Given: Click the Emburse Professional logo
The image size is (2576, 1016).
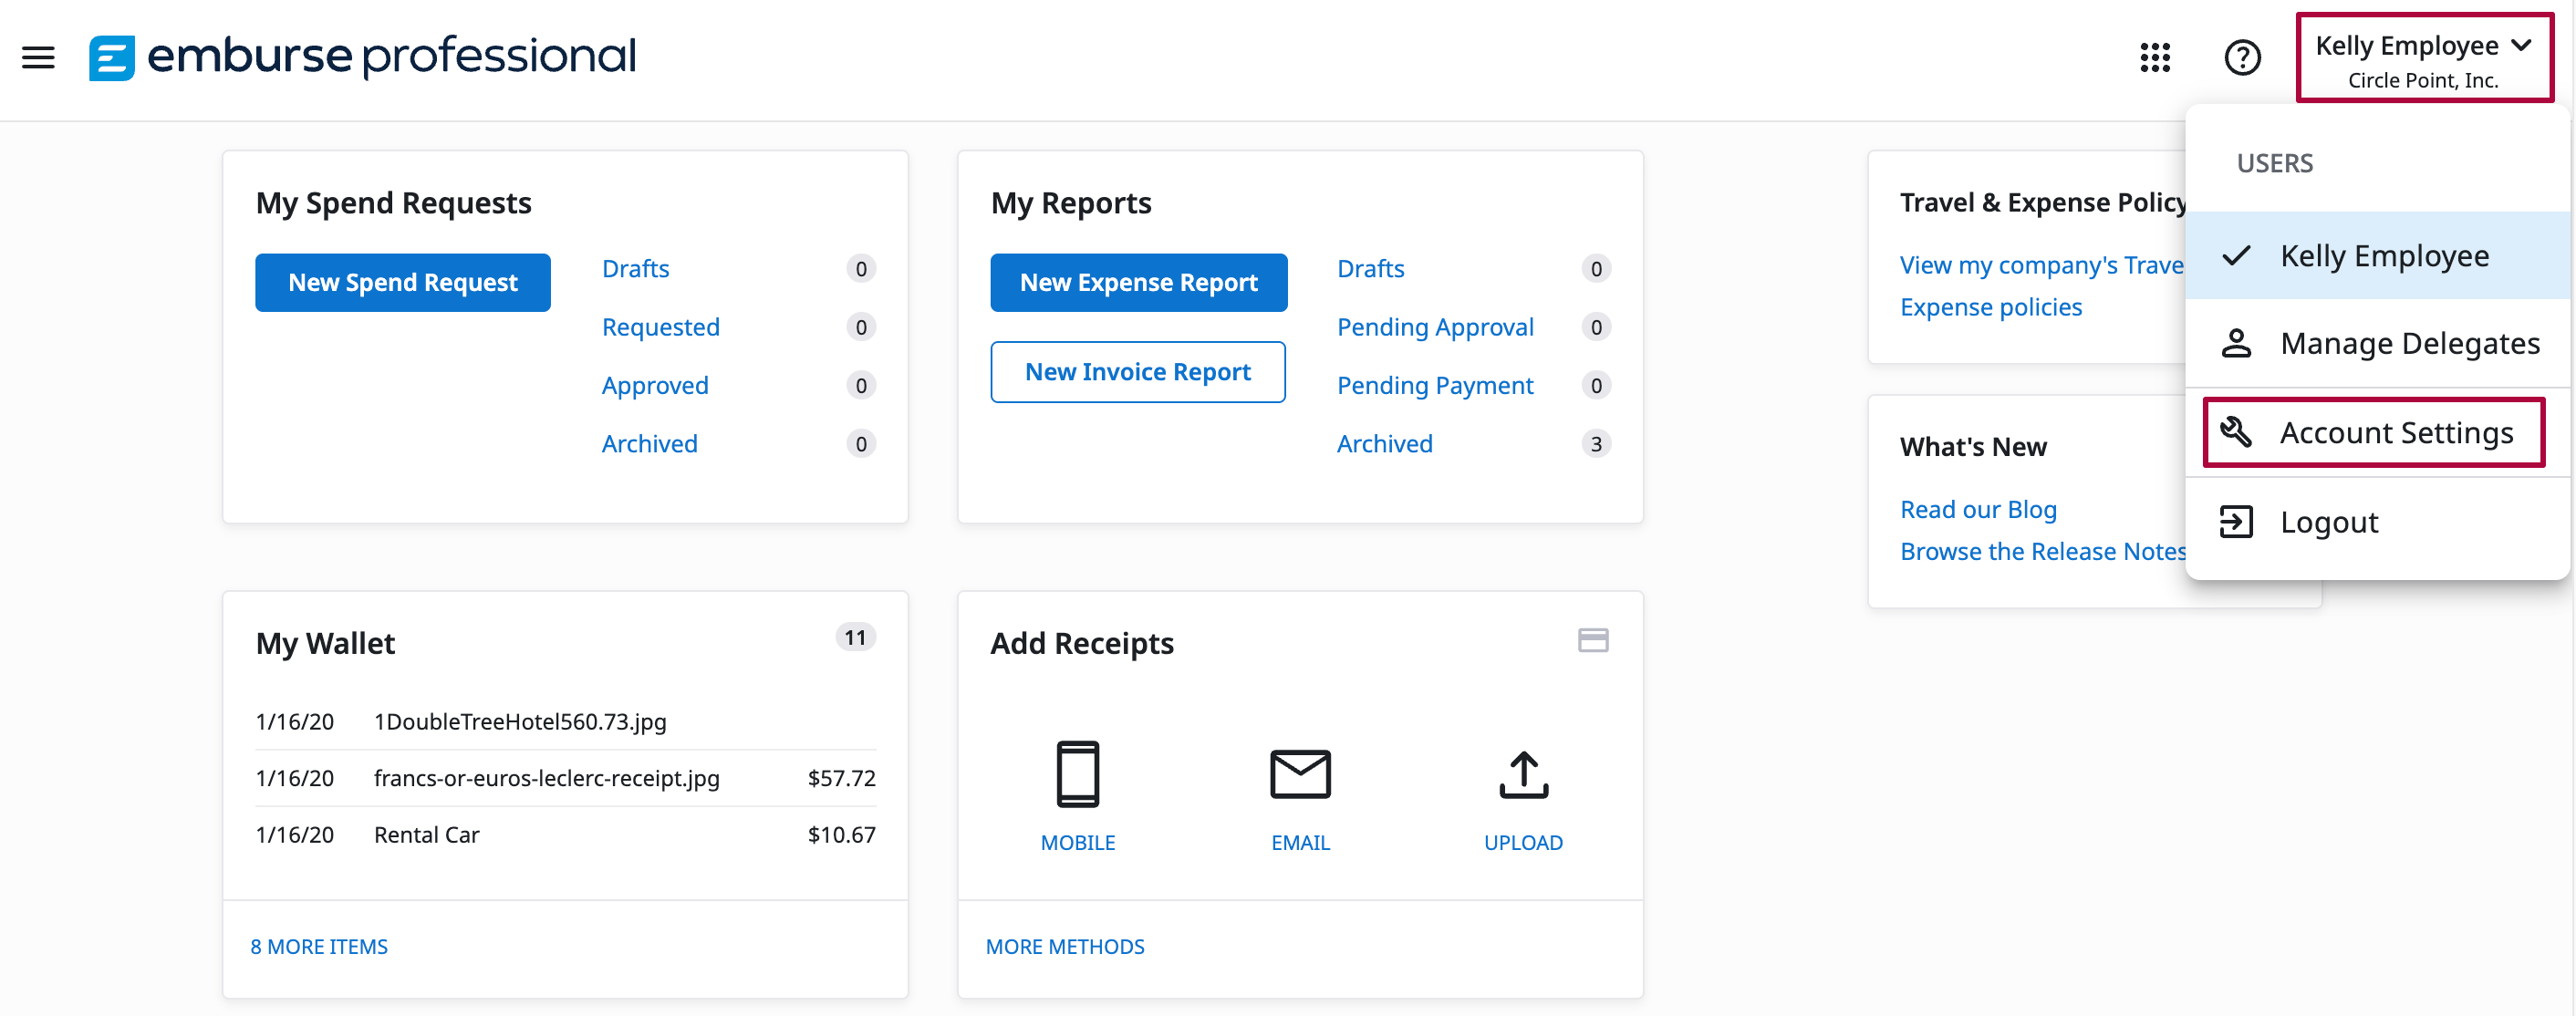Looking at the screenshot, I should [362, 56].
